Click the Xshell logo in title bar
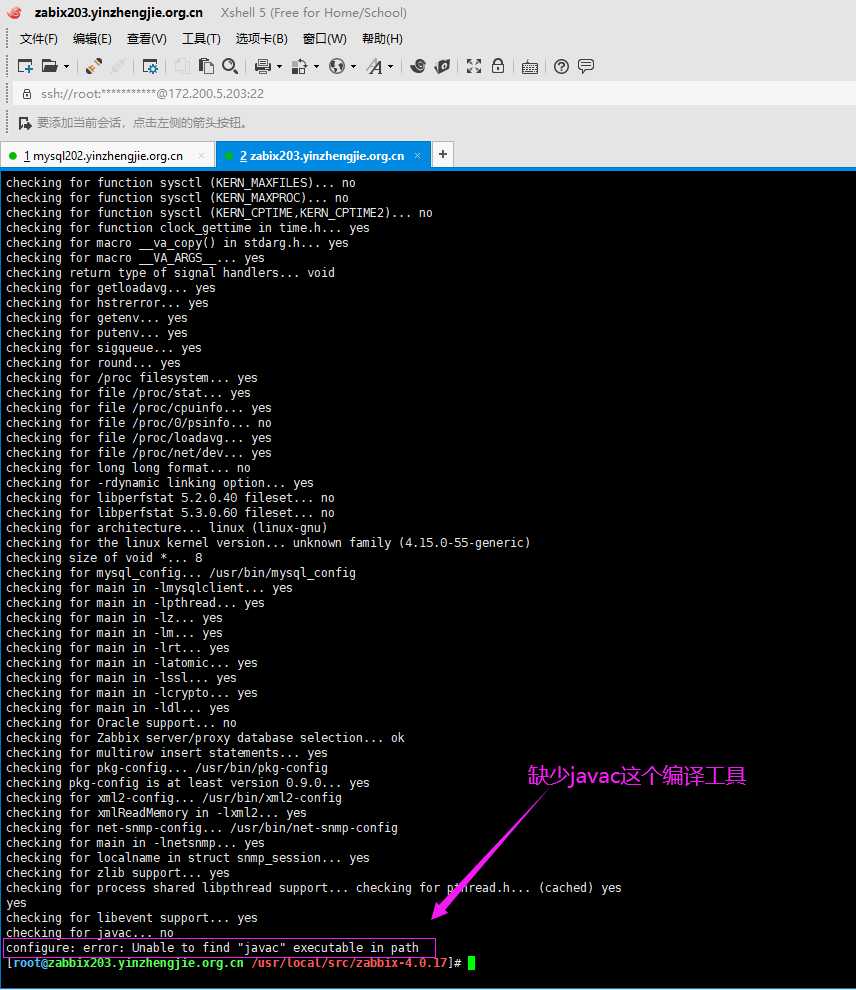 (15, 13)
